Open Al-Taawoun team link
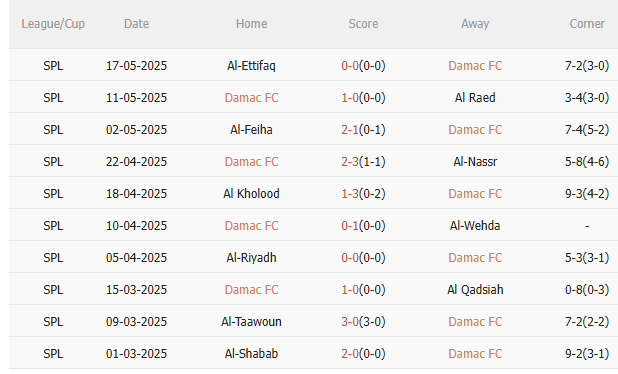Screen dimensions: 618x374 (x=251, y=322)
